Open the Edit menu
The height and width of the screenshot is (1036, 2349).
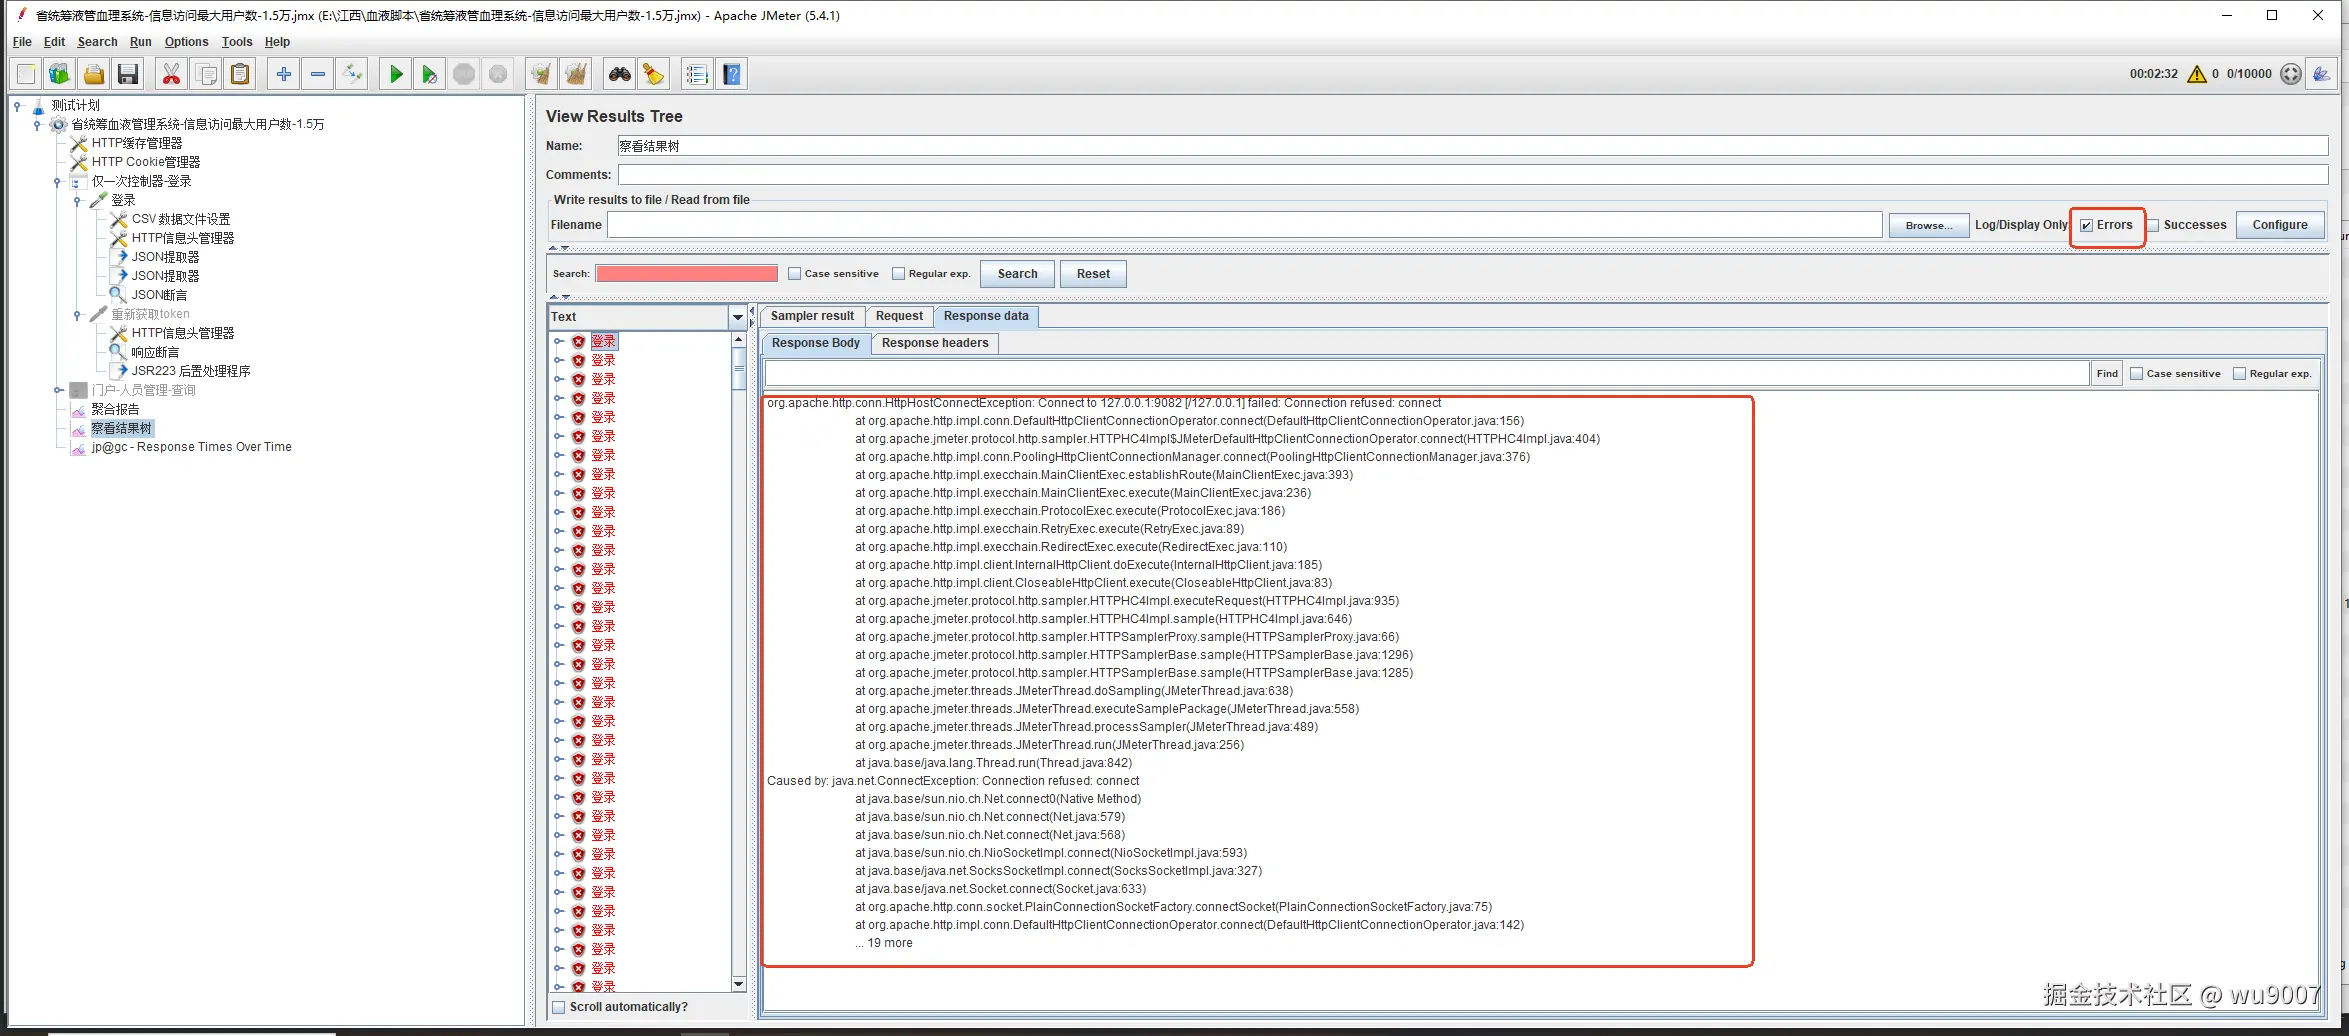54,42
